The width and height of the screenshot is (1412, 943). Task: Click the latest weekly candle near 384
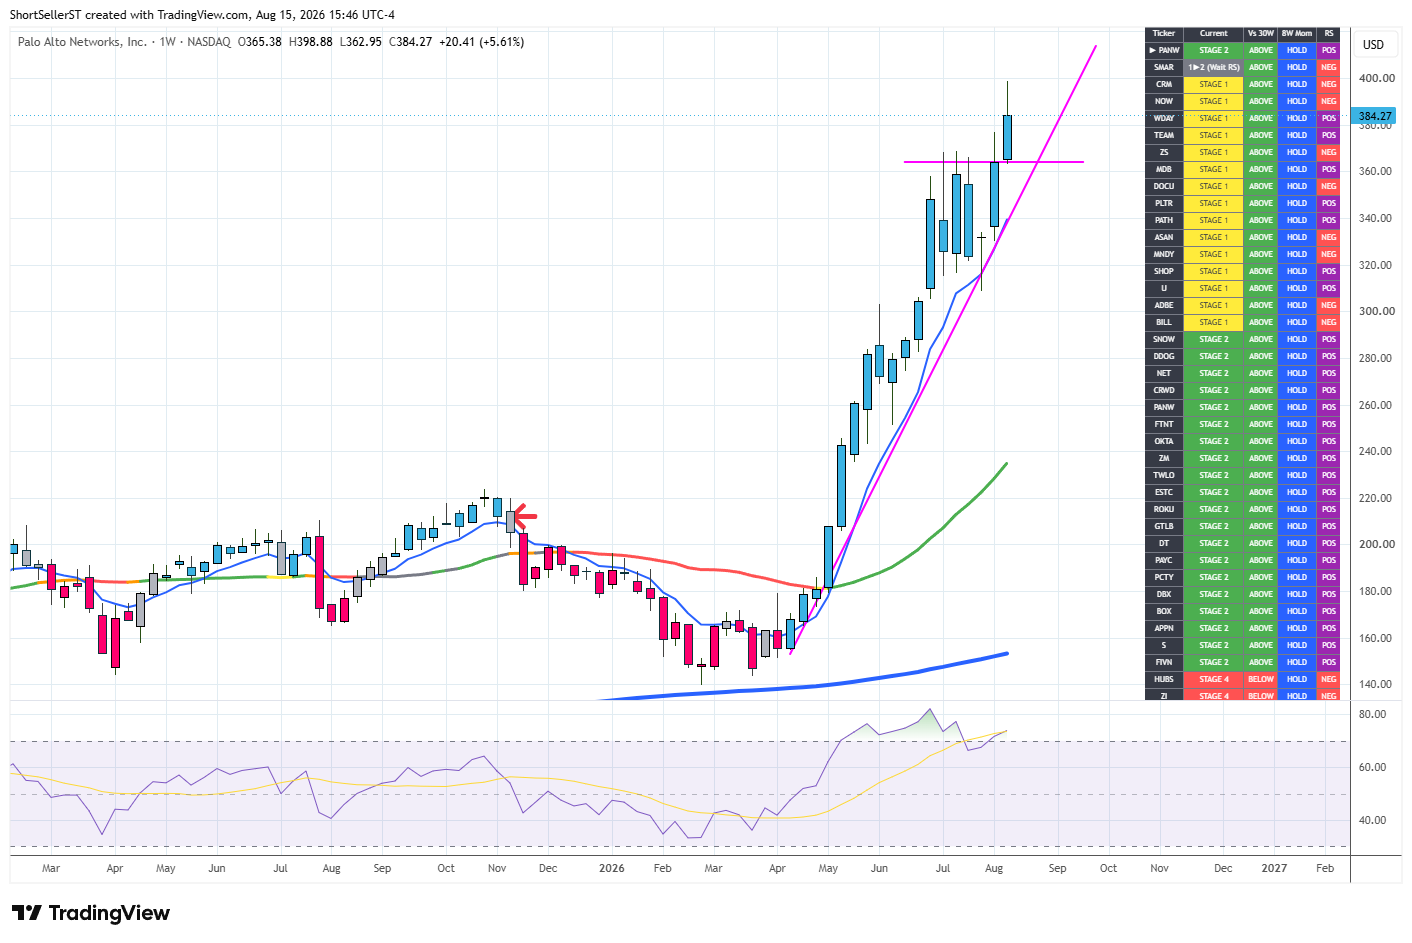(1007, 137)
